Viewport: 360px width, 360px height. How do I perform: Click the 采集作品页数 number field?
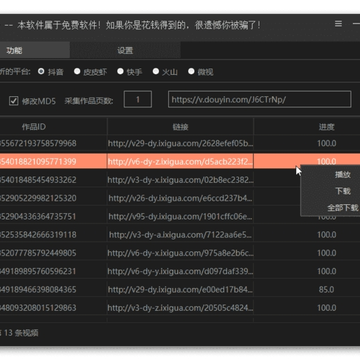[138, 99]
